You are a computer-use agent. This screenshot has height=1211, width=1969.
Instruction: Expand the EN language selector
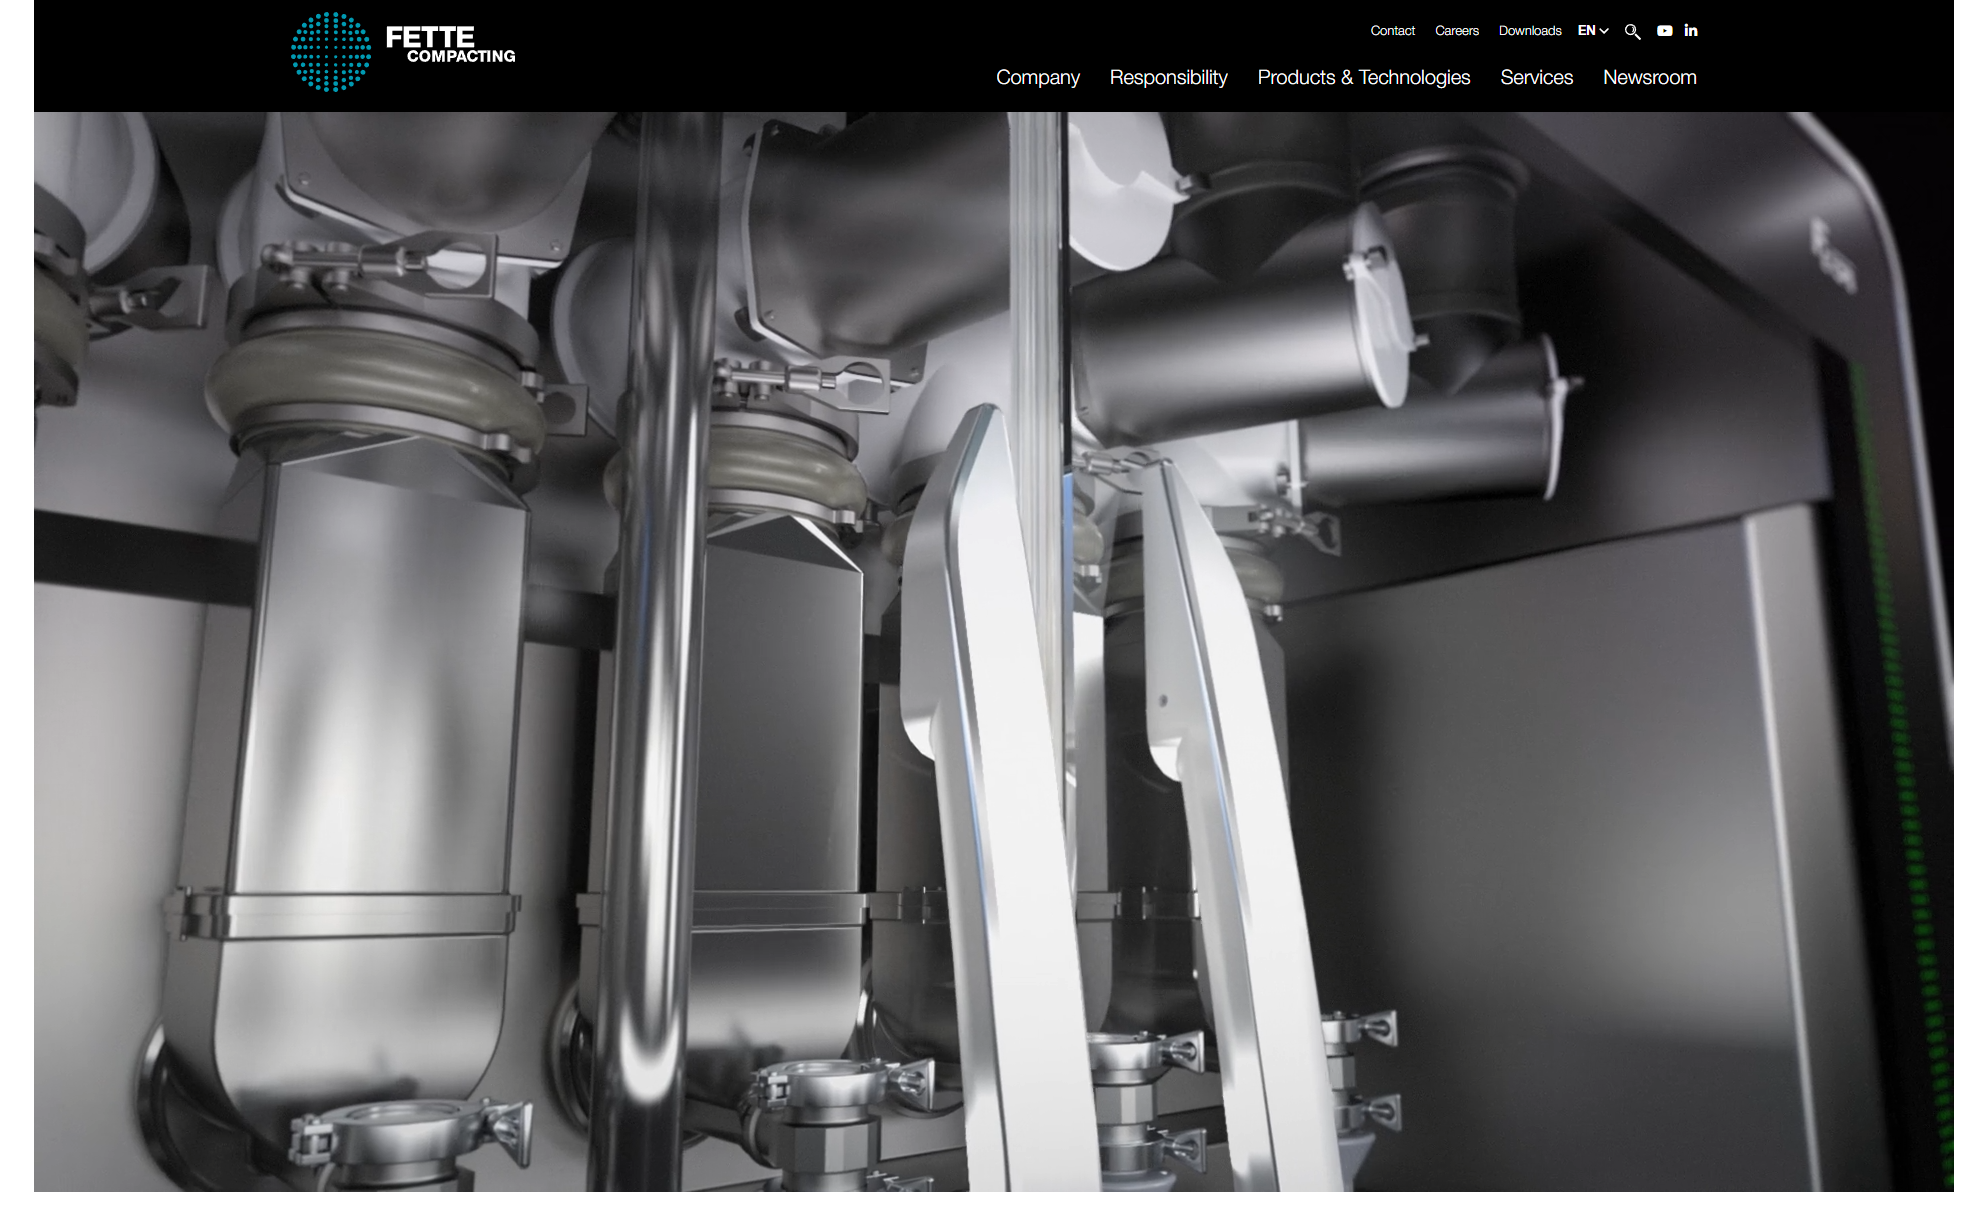[1587, 31]
